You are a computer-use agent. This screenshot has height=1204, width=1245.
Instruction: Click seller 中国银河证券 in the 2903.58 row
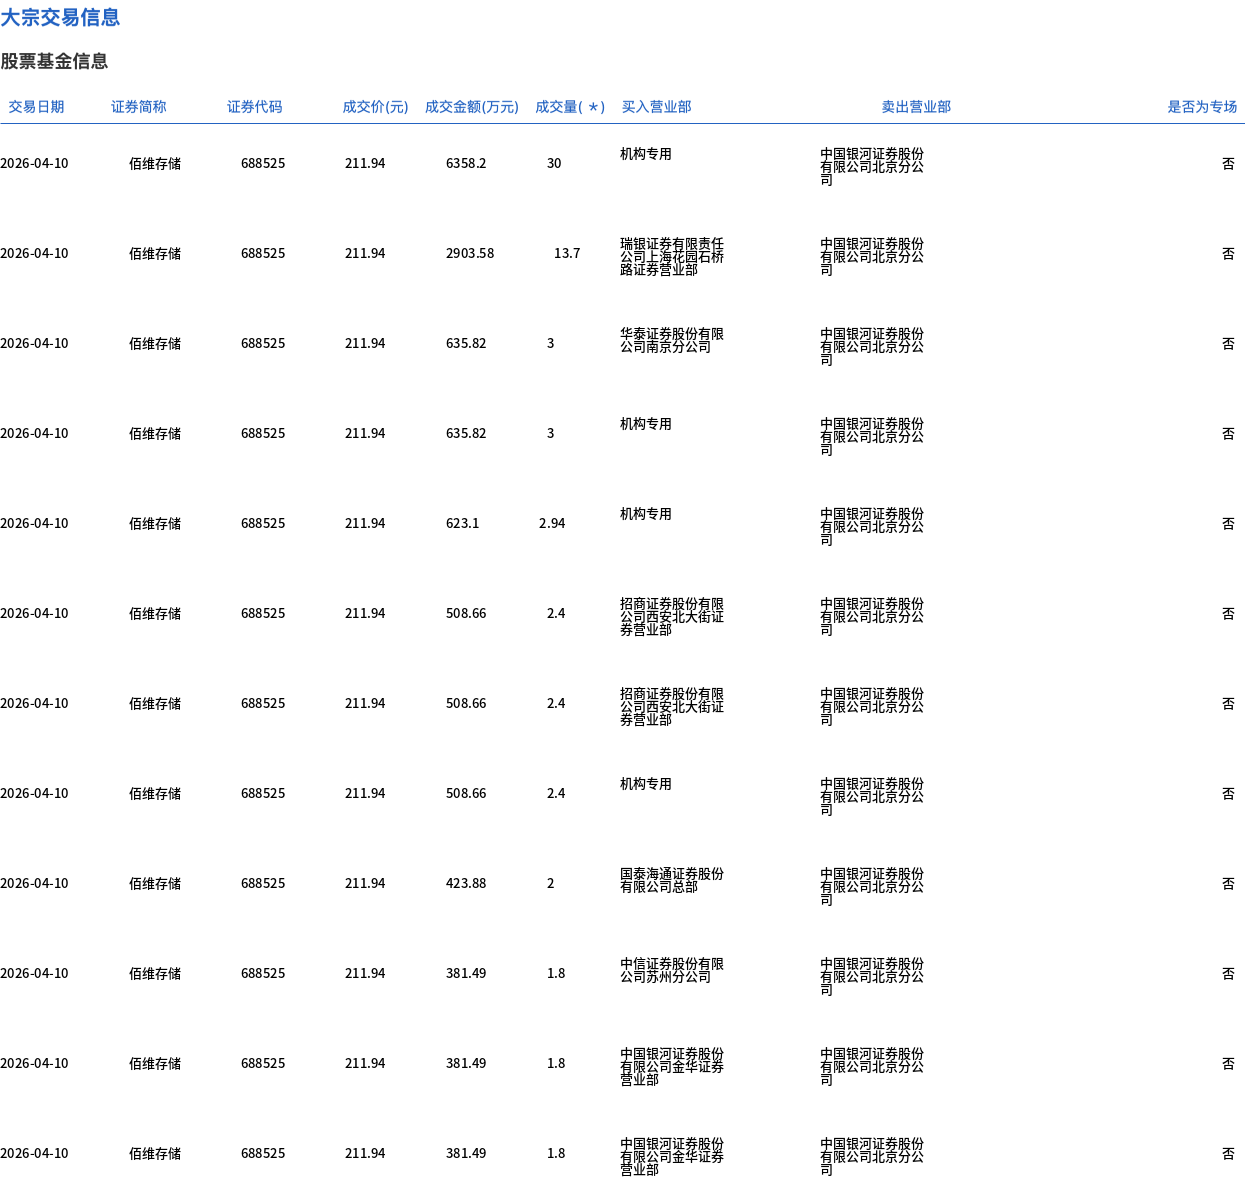pos(872,256)
